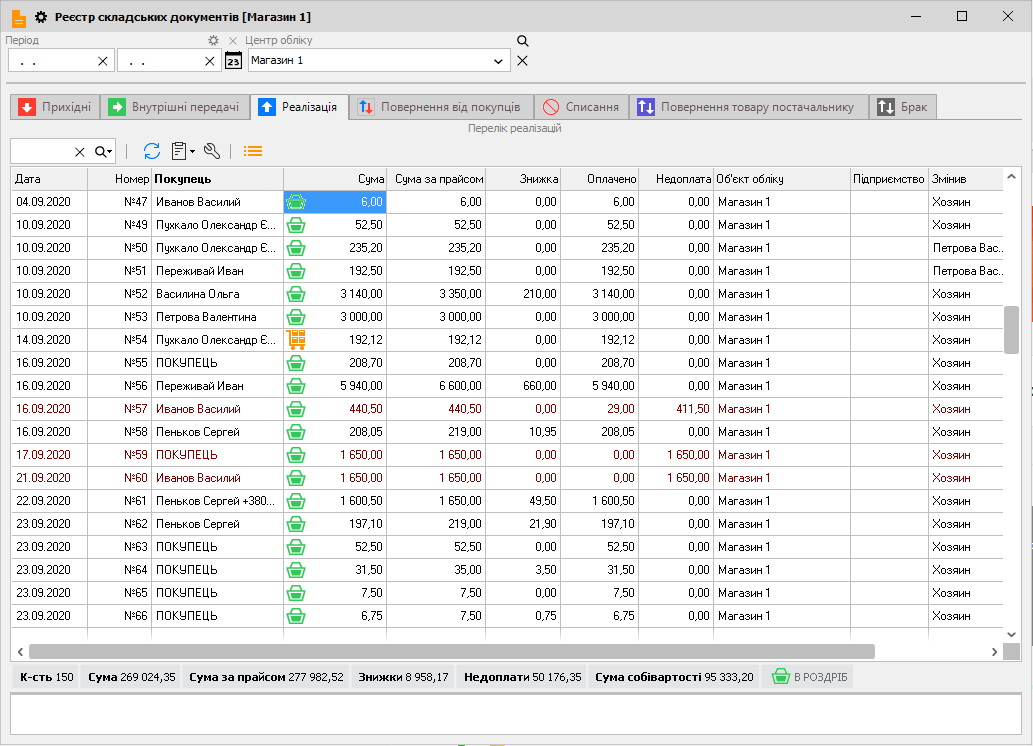Click the magnifier above Центр обліку field

click(x=522, y=41)
